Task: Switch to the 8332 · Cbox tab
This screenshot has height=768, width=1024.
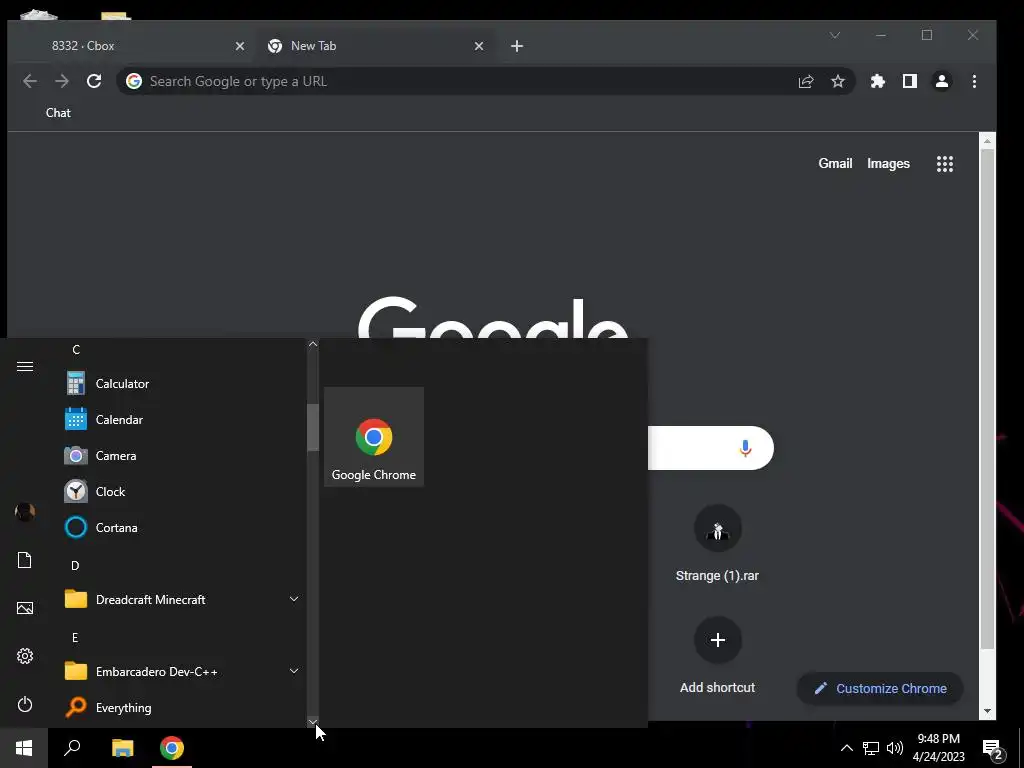Action: pyautogui.click(x=131, y=46)
